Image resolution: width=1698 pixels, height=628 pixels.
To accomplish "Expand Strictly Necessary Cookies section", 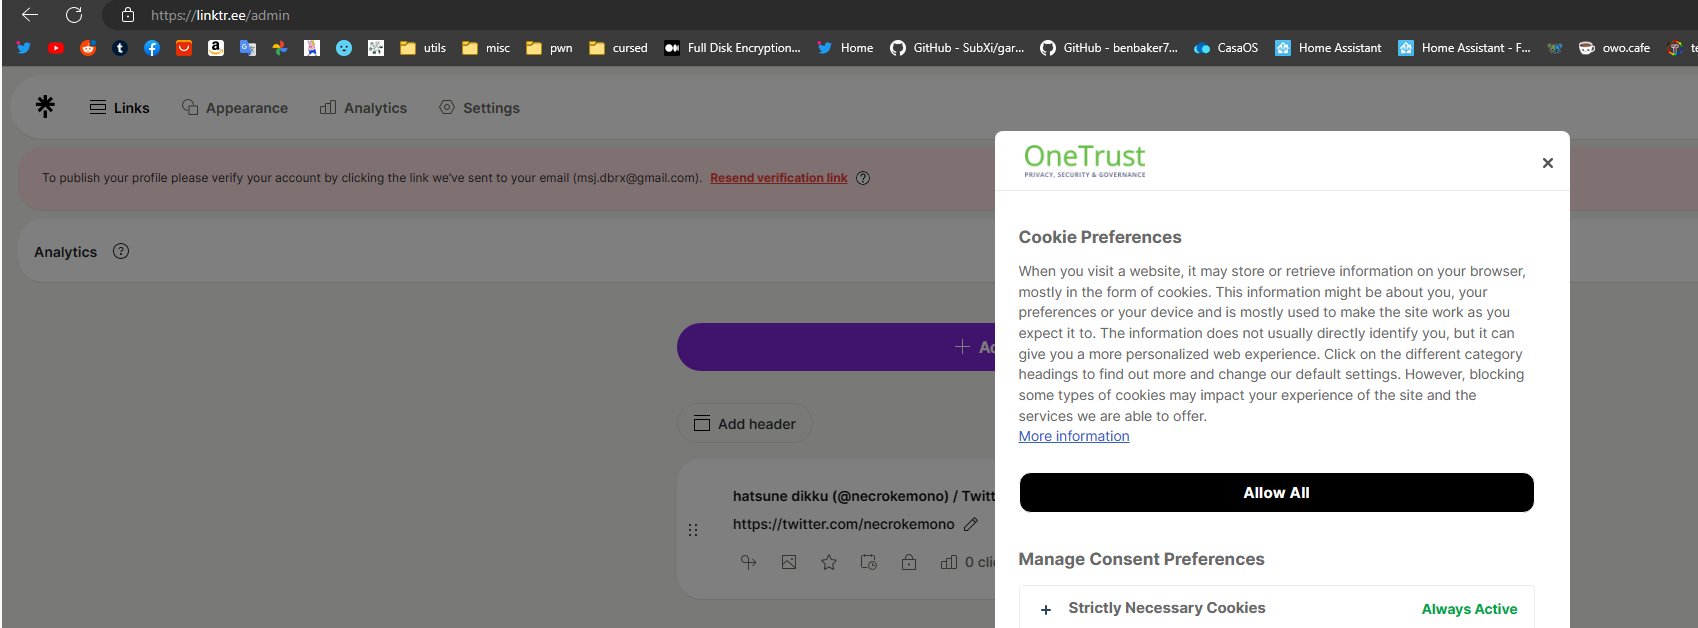I will pos(1046,609).
